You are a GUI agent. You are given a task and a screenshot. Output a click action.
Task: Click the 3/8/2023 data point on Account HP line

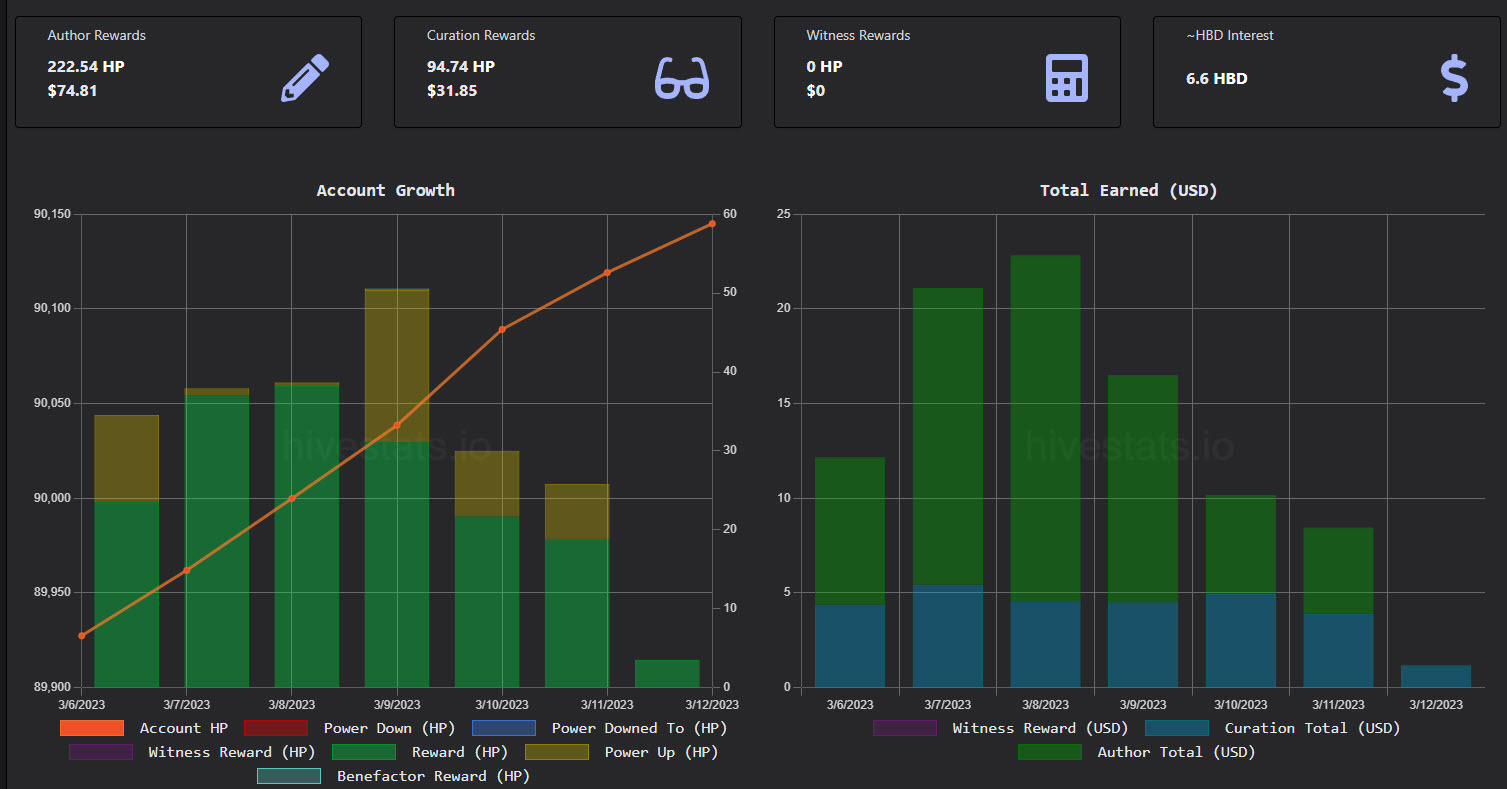292,498
